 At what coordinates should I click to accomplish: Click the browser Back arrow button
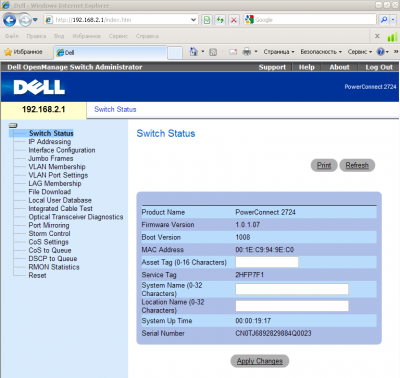tap(9, 20)
